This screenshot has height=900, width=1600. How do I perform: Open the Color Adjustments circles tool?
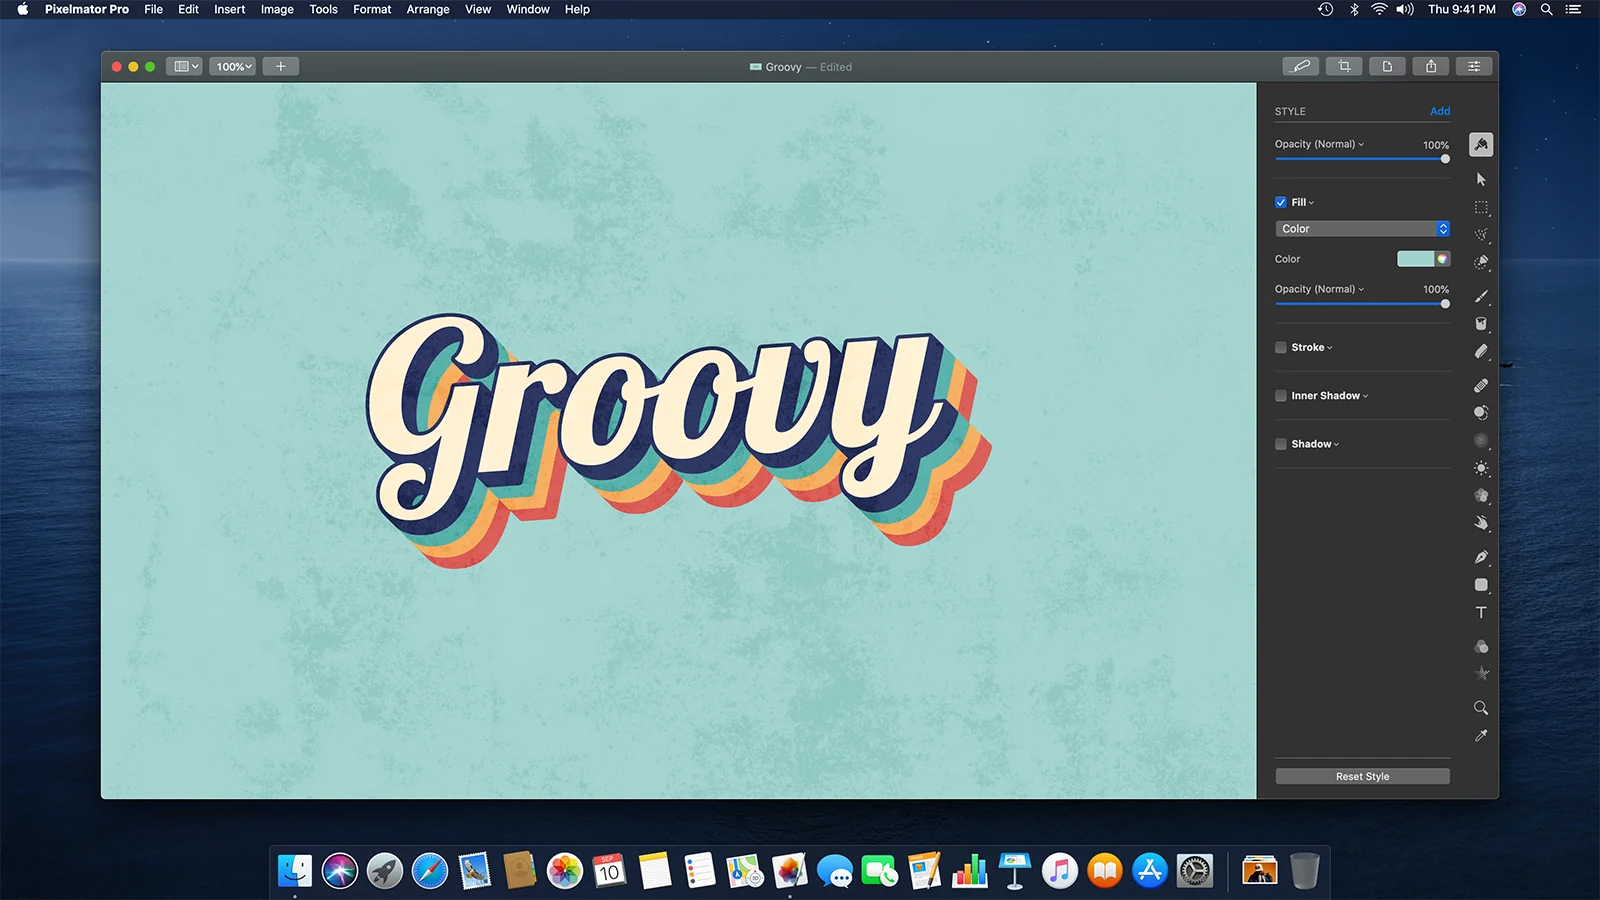pyautogui.click(x=1481, y=646)
